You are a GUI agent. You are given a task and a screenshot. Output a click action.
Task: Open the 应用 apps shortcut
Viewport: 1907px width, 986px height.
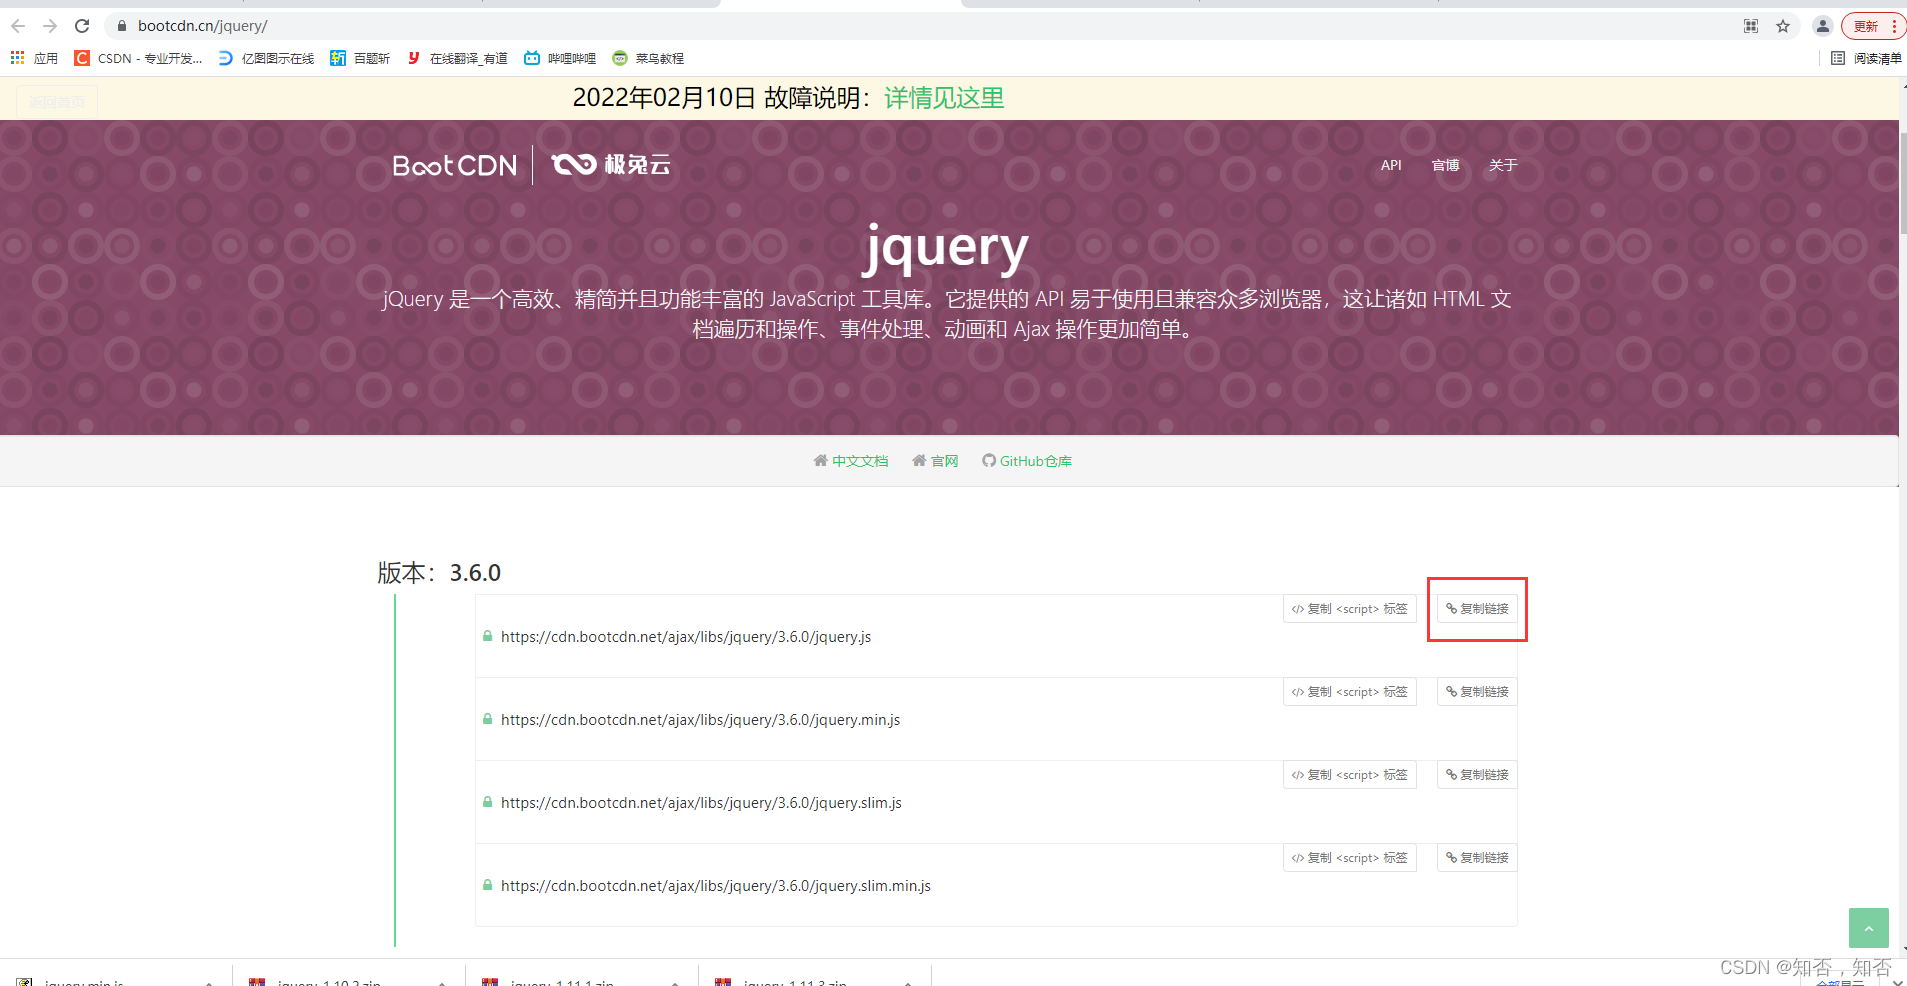34,58
